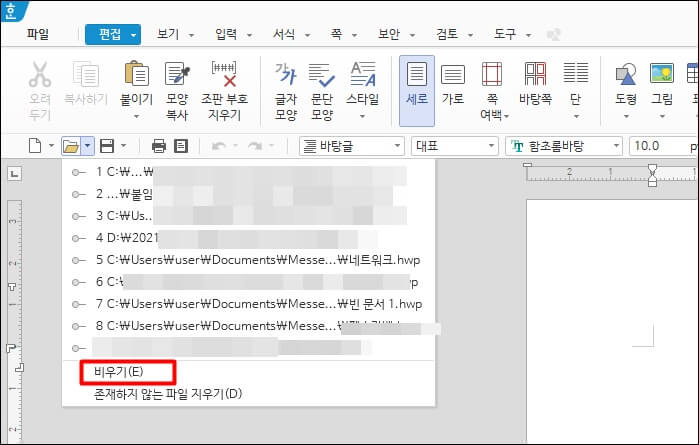This screenshot has width=699, height=445.
Task: Click the Columns (단) icon
Action: tap(576, 73)
